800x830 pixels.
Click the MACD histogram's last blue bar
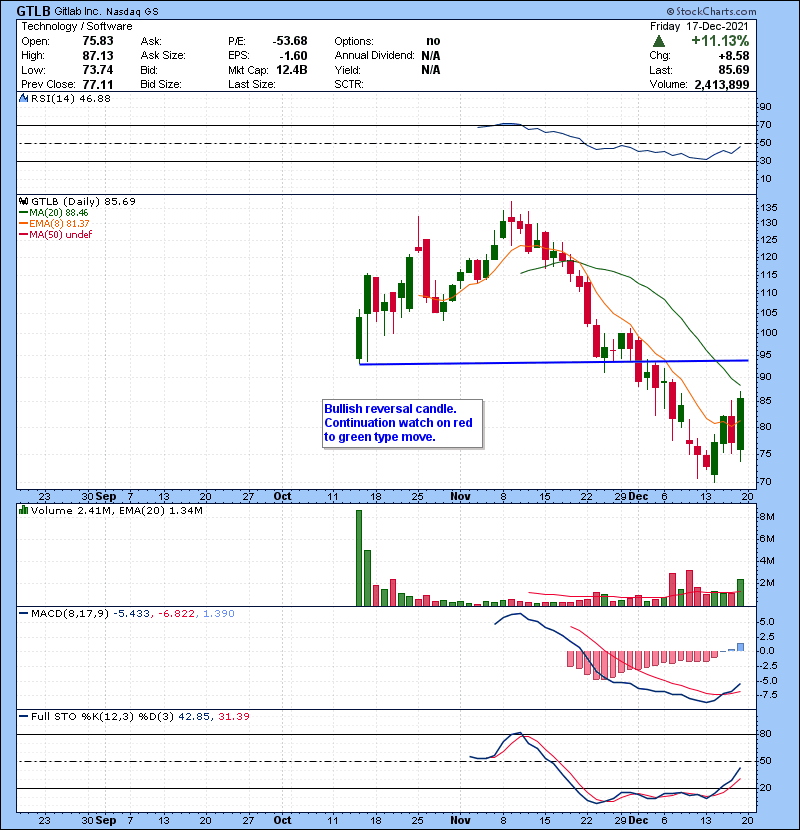tap(740, 647)
